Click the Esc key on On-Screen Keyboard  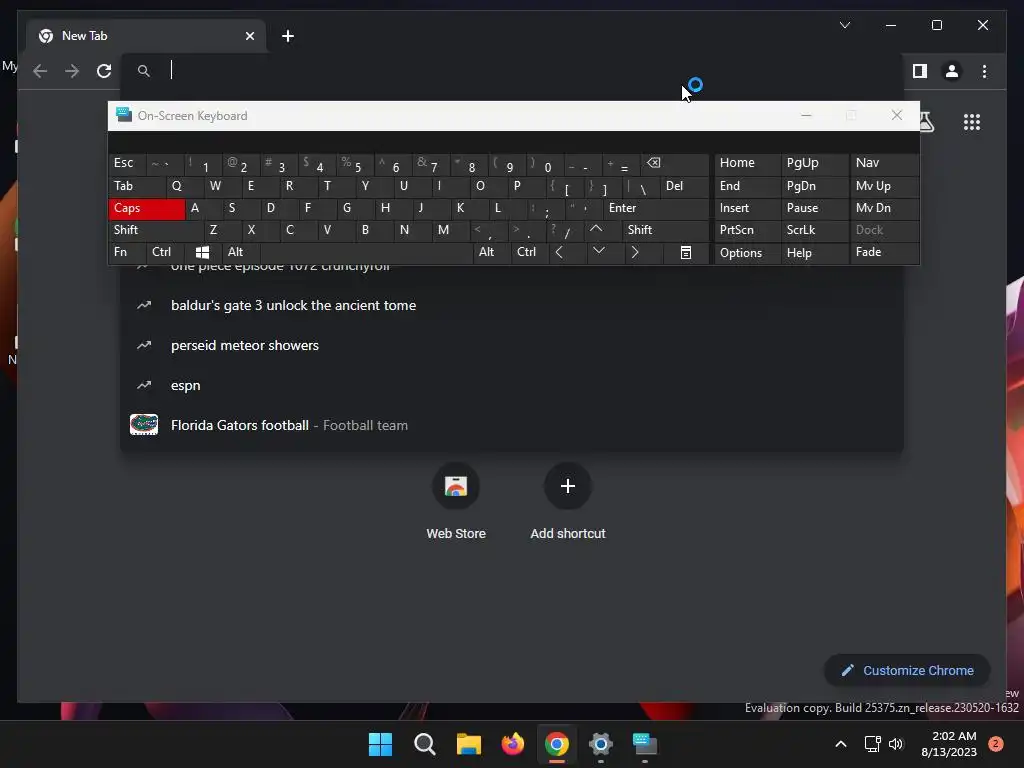coord(127,164)
